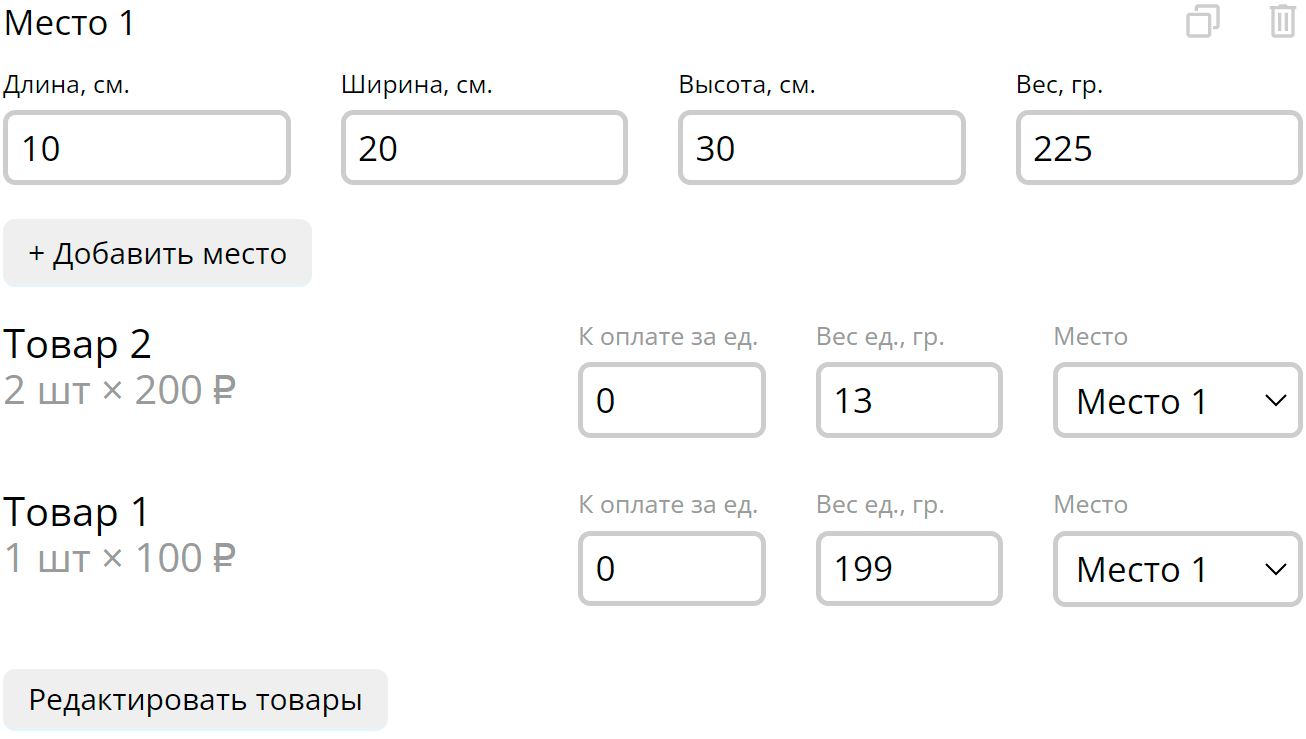The height and width of the screenshot is (739, 1306).
Task: Click the Редактировать товары button
Action: click(x=196, y=700)
